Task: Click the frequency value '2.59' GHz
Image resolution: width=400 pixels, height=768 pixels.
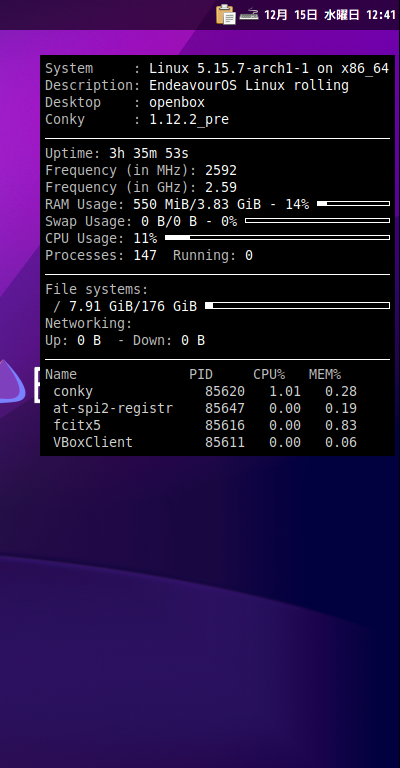Action: 221,187
